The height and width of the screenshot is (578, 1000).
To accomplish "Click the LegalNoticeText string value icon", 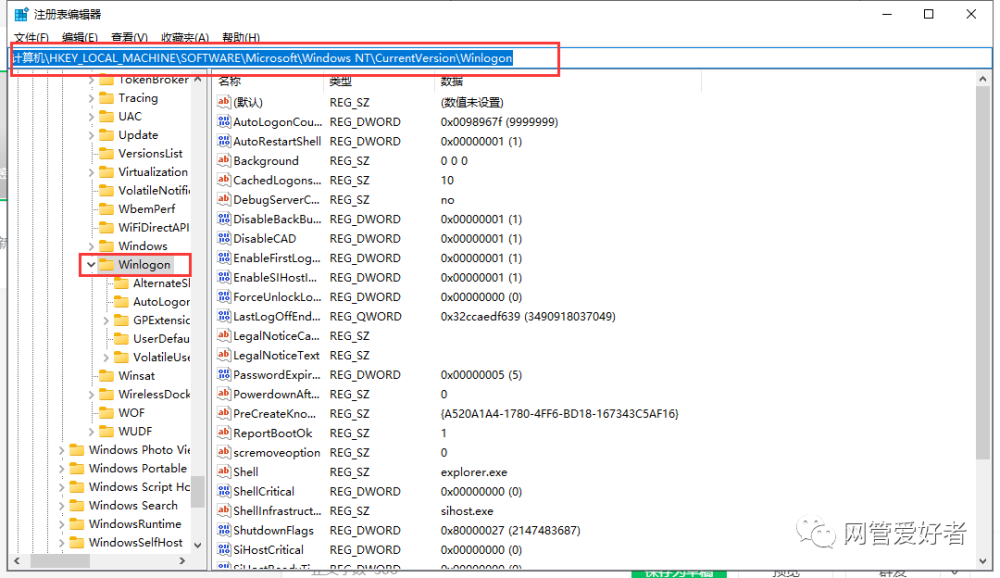I will (223, 355).
